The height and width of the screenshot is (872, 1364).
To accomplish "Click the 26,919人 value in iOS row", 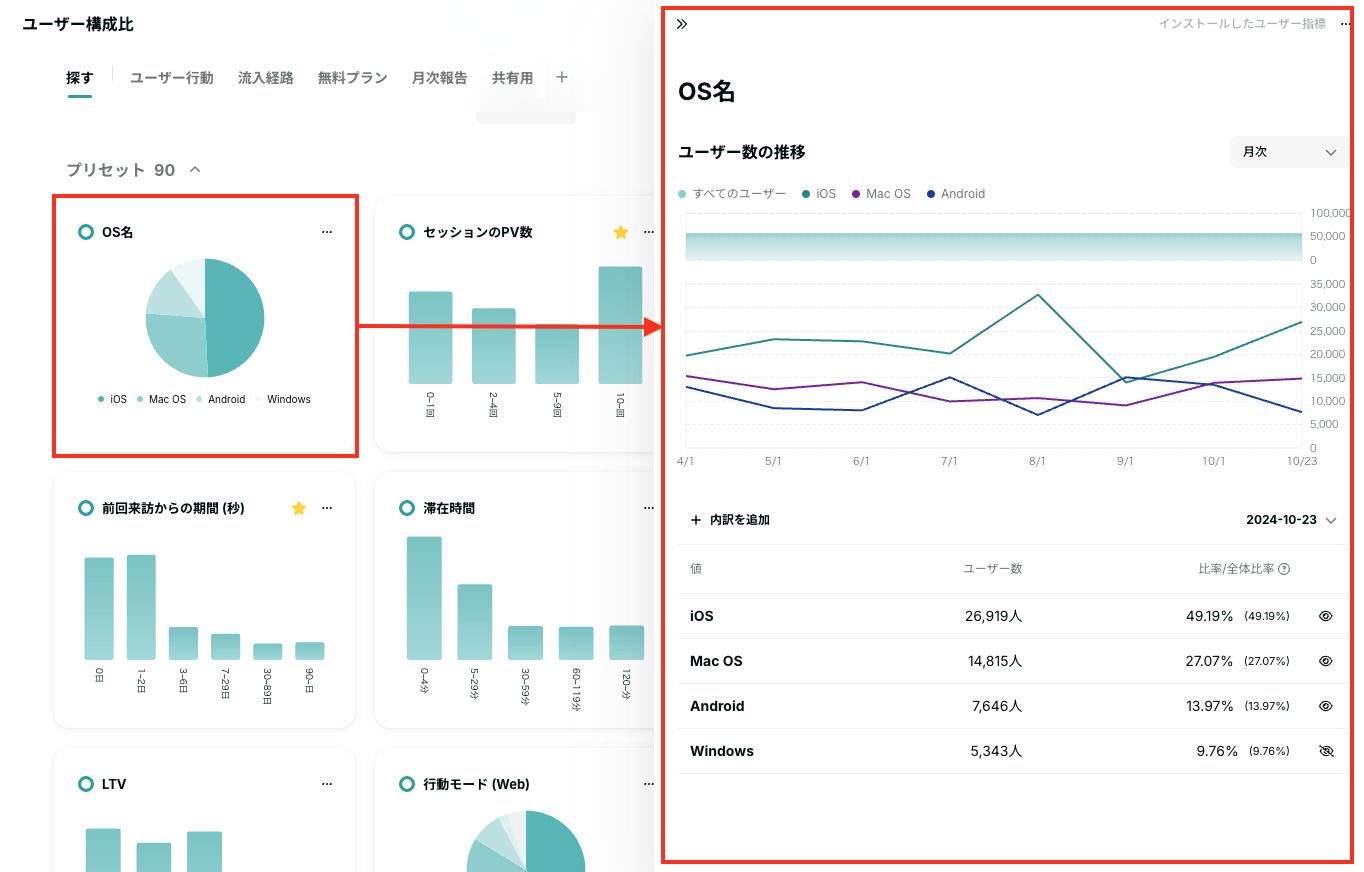I will tap(994, 616).
